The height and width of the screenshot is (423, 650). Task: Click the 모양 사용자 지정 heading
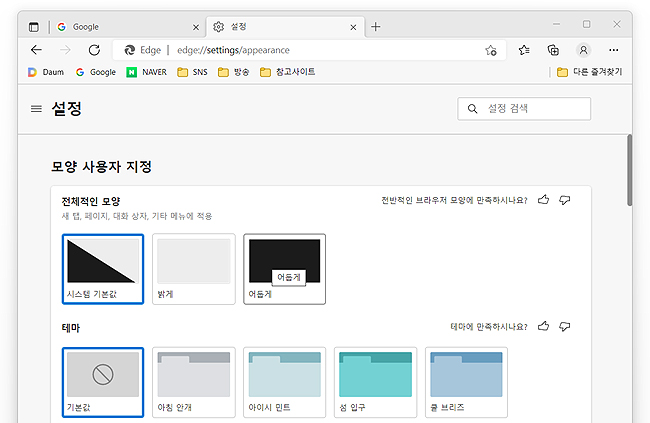[102, 167]
